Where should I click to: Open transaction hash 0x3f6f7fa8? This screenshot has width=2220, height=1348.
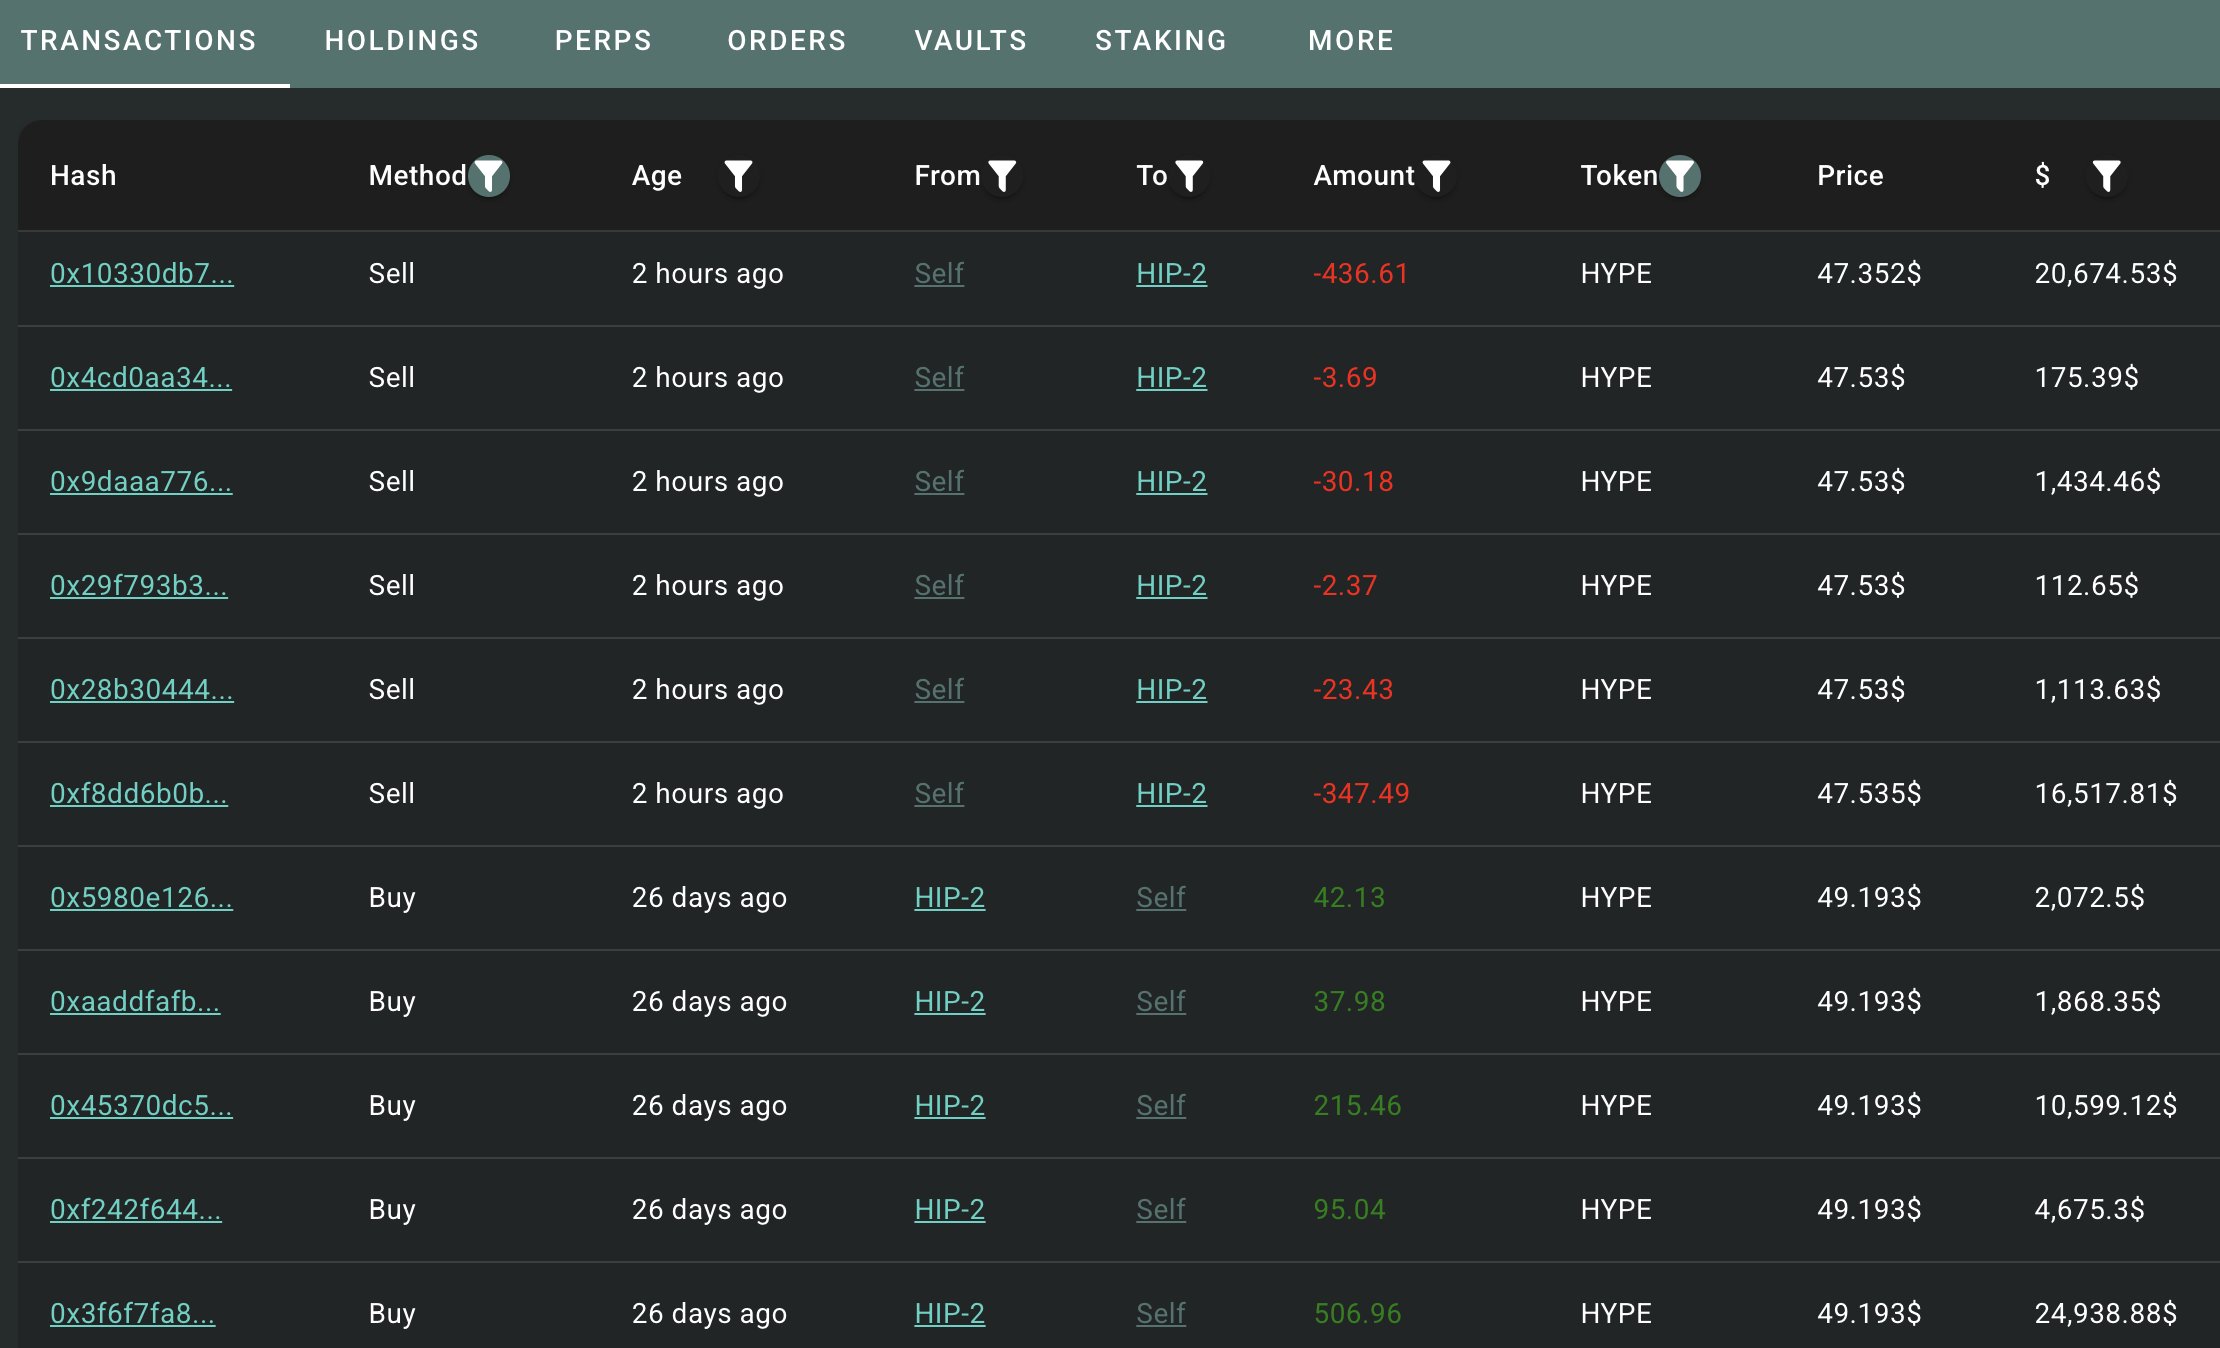point(134,1314)
